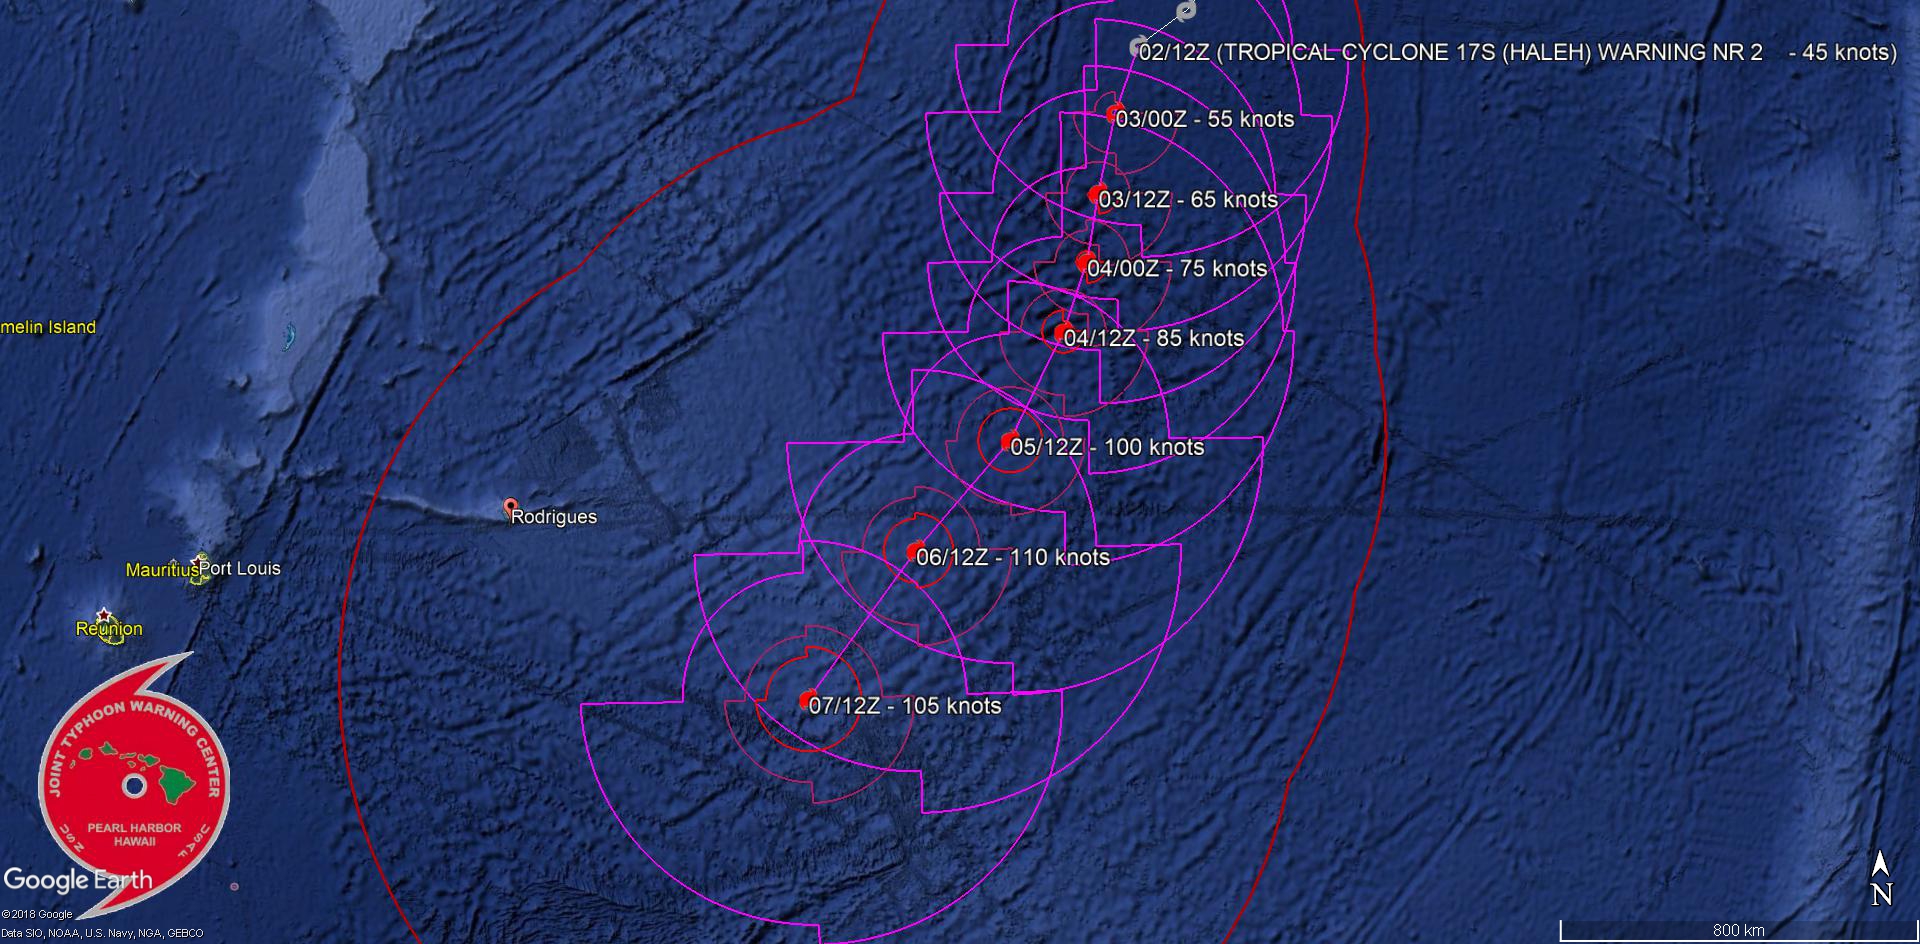
Task: Click the red marker at 04/00Z
Action: 1086,262
